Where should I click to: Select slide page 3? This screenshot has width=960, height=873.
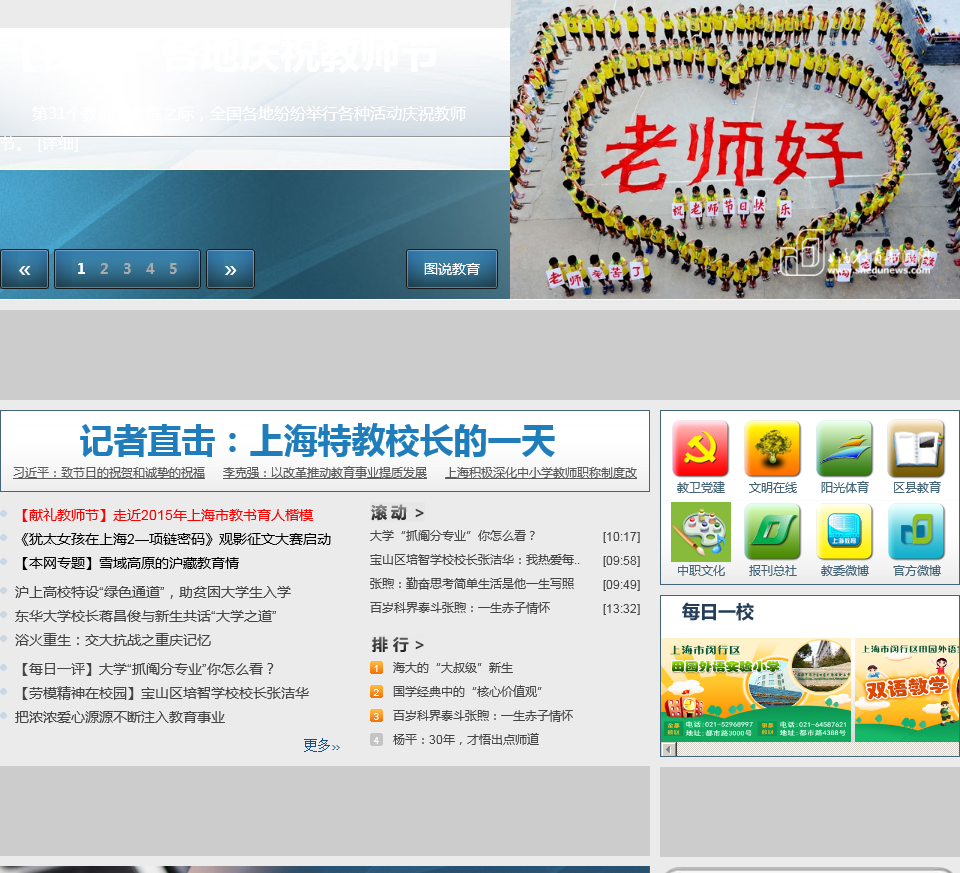pos(127,269)
